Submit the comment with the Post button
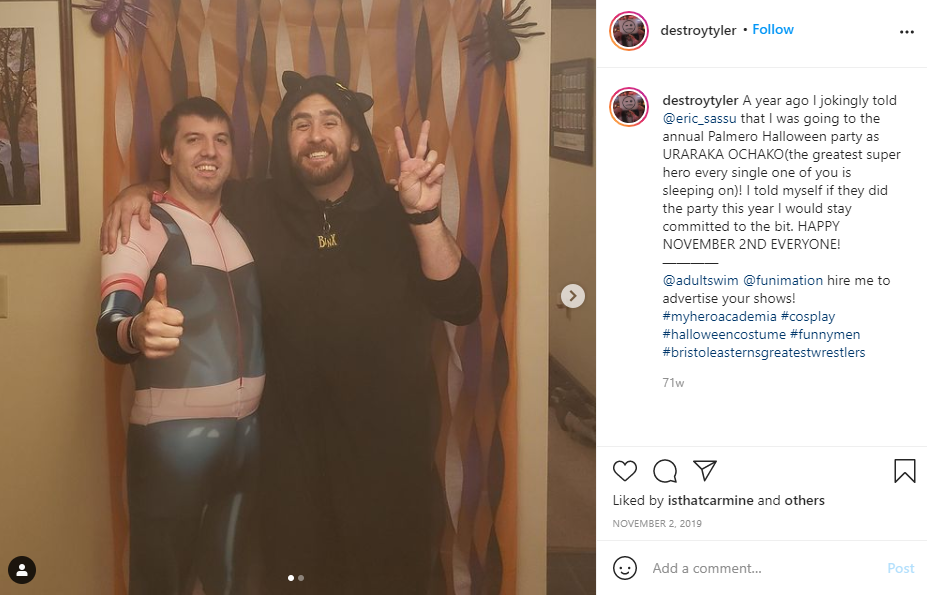Image resolution: width=927 pixels, height=595 pixels. click(x=900, y=568)
